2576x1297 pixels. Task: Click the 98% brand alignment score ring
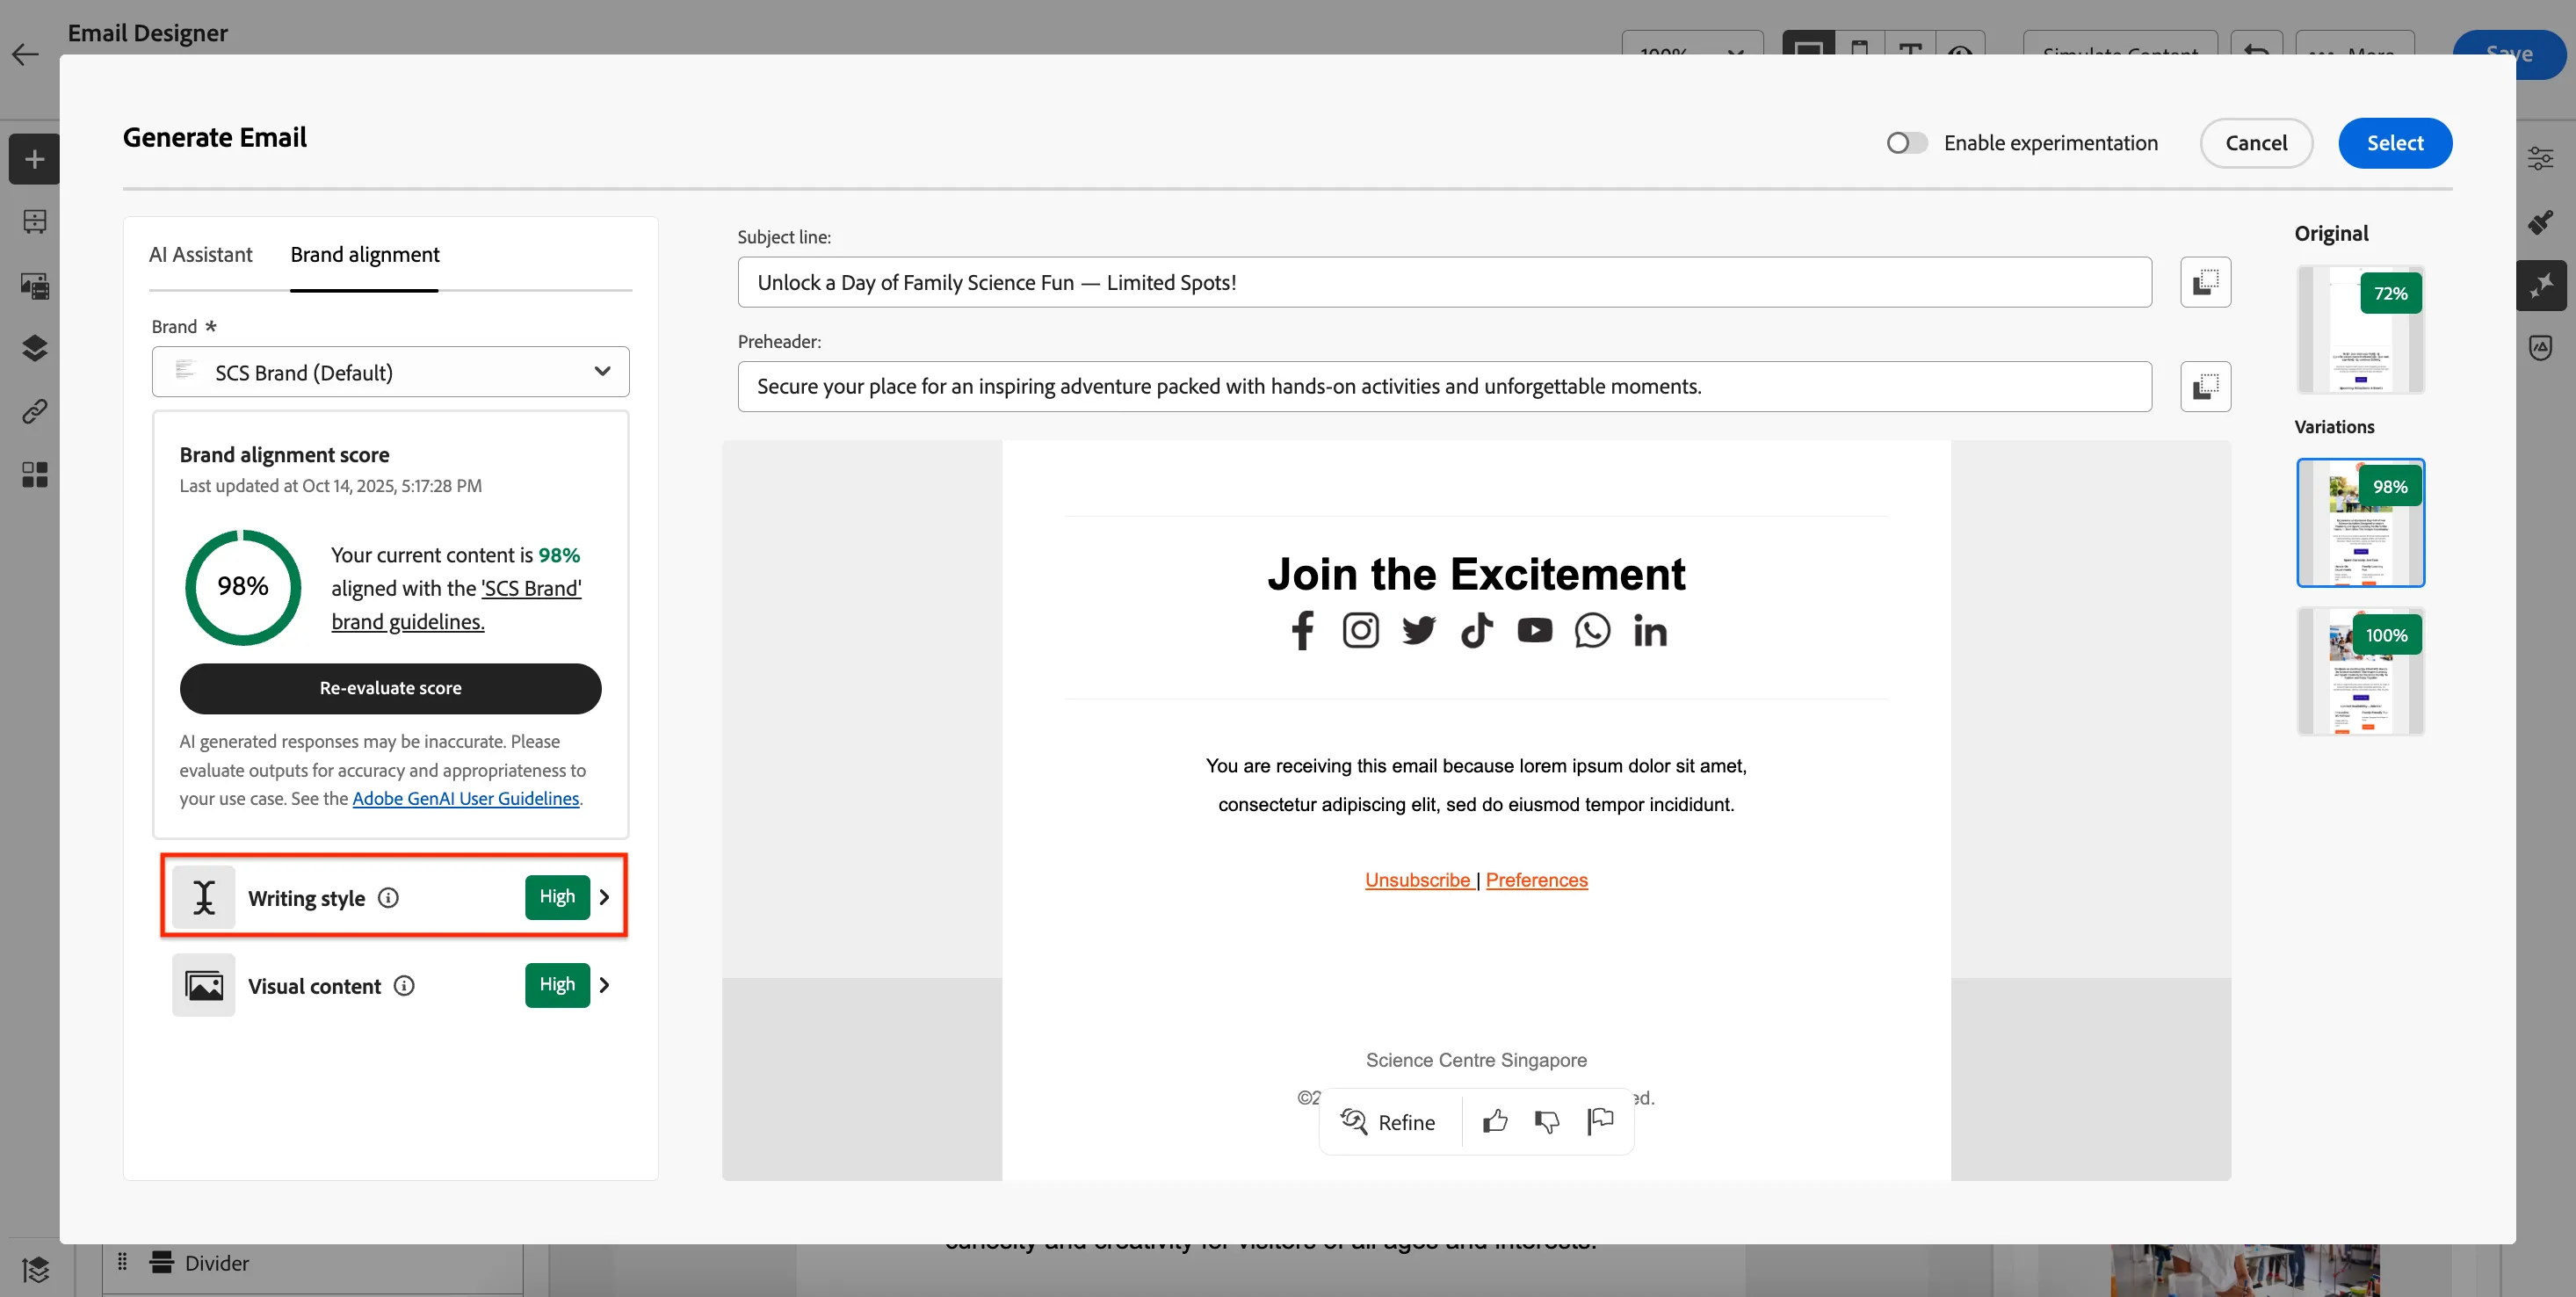tap(243, 587)
